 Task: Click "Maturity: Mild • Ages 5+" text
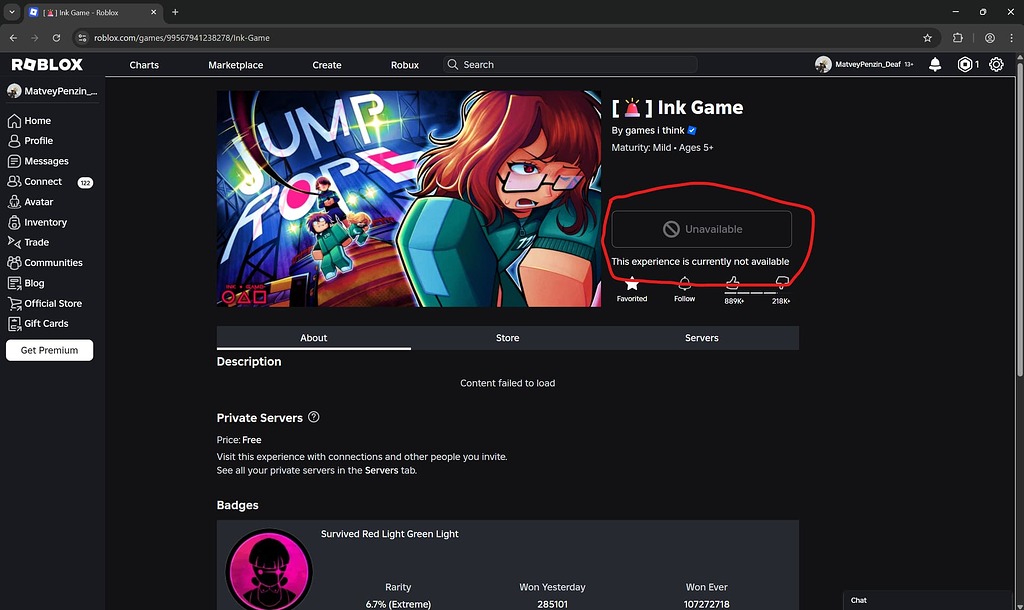point(662,148)
